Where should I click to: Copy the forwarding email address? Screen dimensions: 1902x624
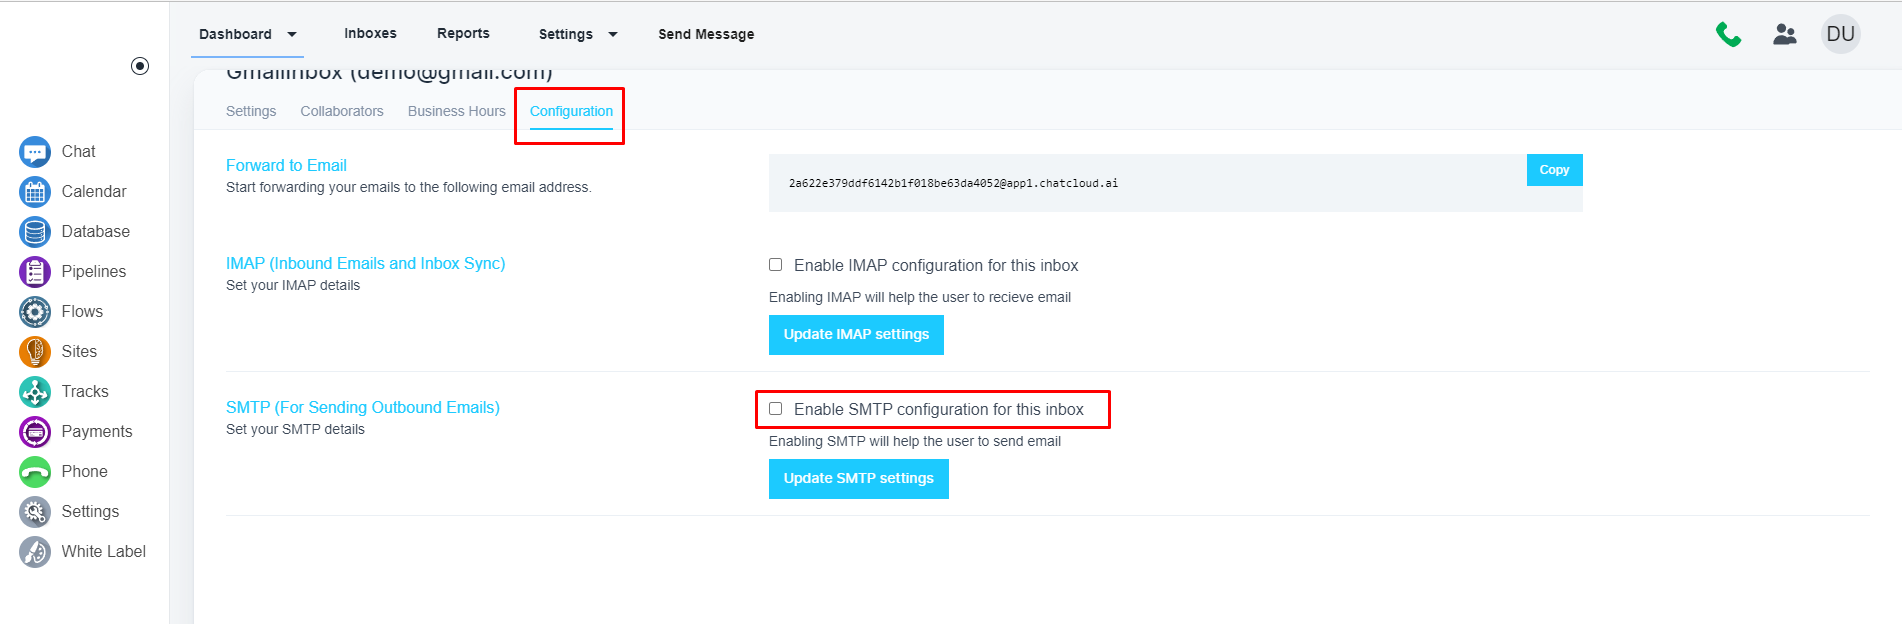1554,170
